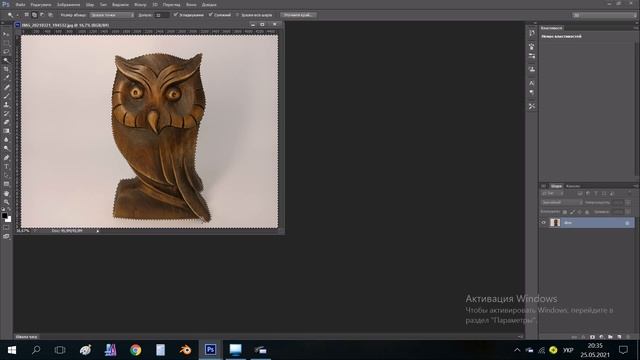The width and height of the screenshot is (640, 360).
Task: Click the Refine Edge button
Action: (x=298, y=15)
